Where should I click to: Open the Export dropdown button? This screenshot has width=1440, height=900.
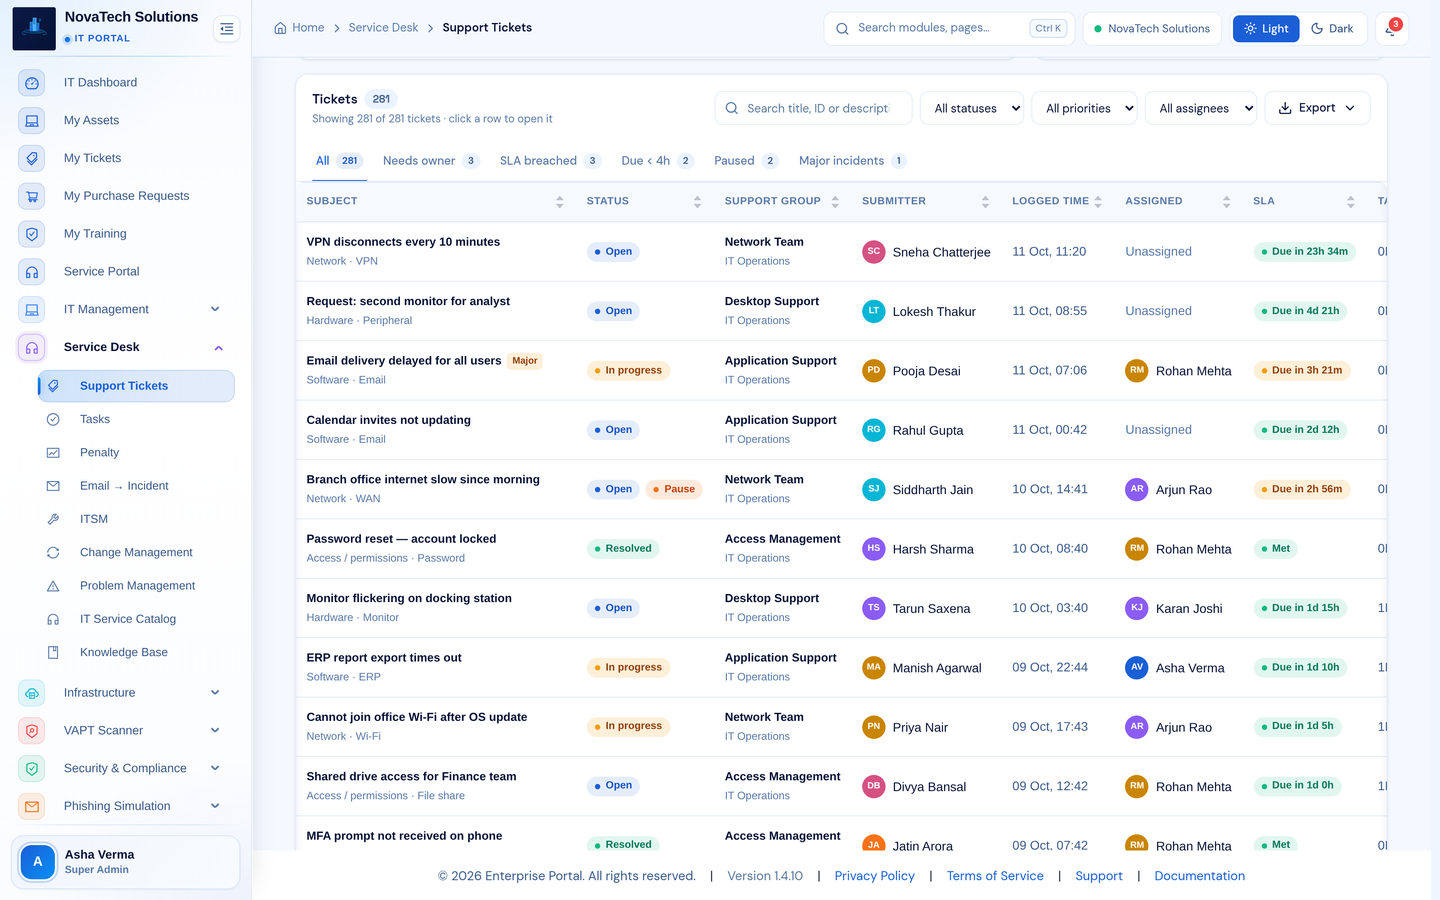1317,108
